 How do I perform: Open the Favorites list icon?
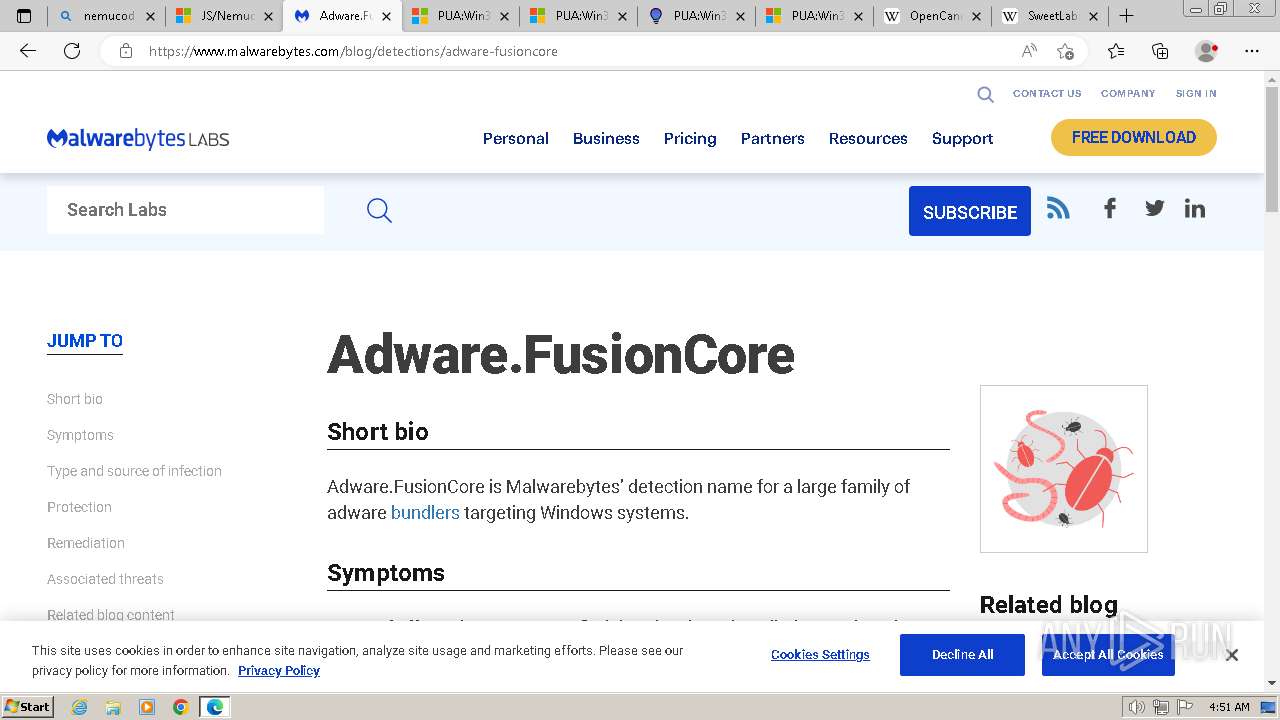click(1116, 51)
